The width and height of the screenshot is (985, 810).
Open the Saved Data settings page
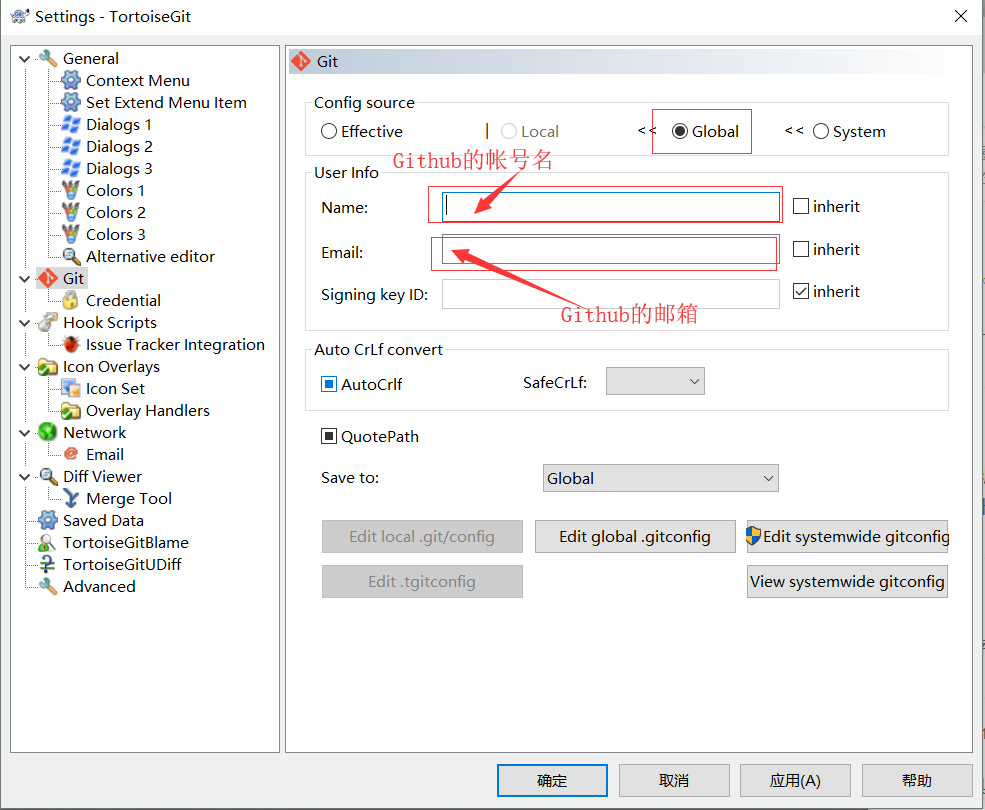click(x=103, y=521)
